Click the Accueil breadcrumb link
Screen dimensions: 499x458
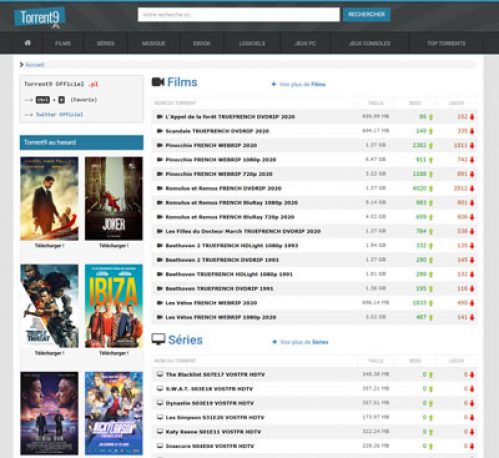(35, 65)
